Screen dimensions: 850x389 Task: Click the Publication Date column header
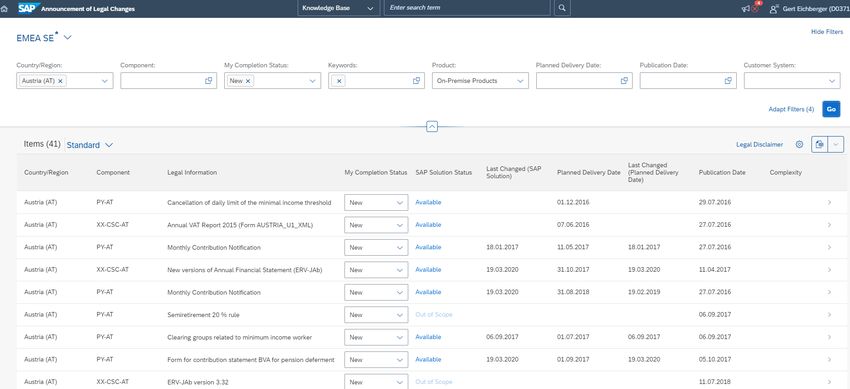722,172
